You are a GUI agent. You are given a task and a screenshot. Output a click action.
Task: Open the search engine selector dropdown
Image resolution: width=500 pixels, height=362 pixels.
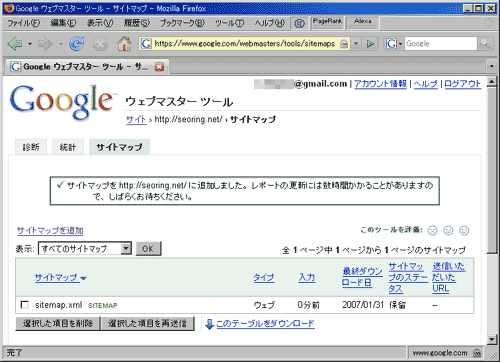[394, 44]
